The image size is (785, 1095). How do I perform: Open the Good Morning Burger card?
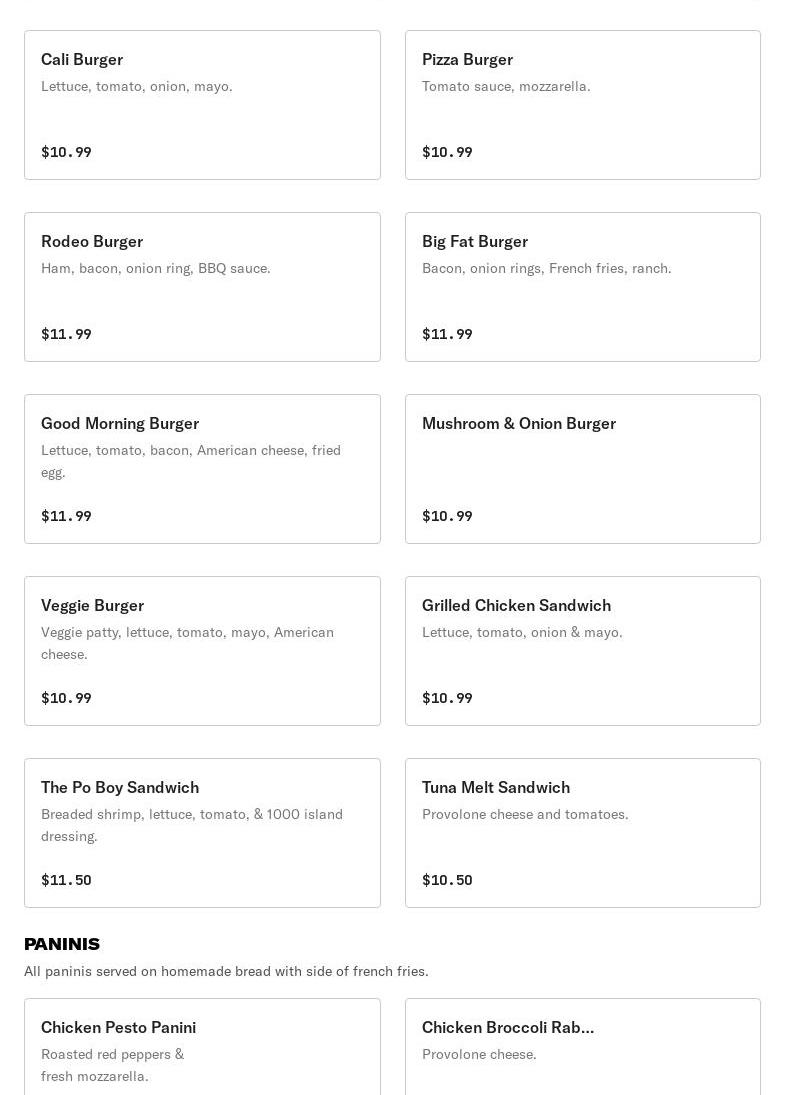click(x=202, y=469)
